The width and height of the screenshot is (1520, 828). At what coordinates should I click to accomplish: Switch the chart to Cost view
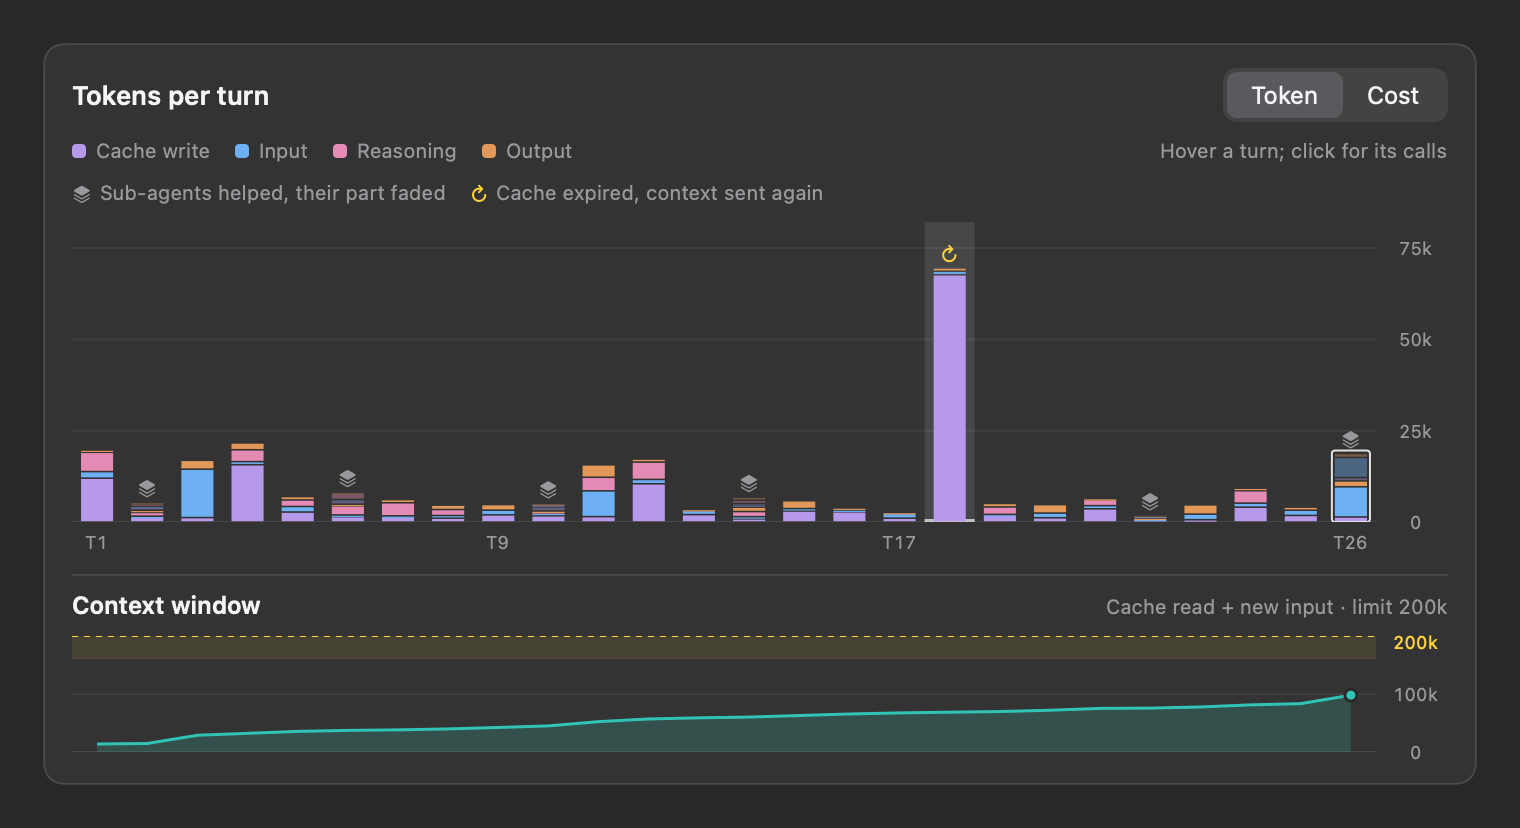(1392, 96)
